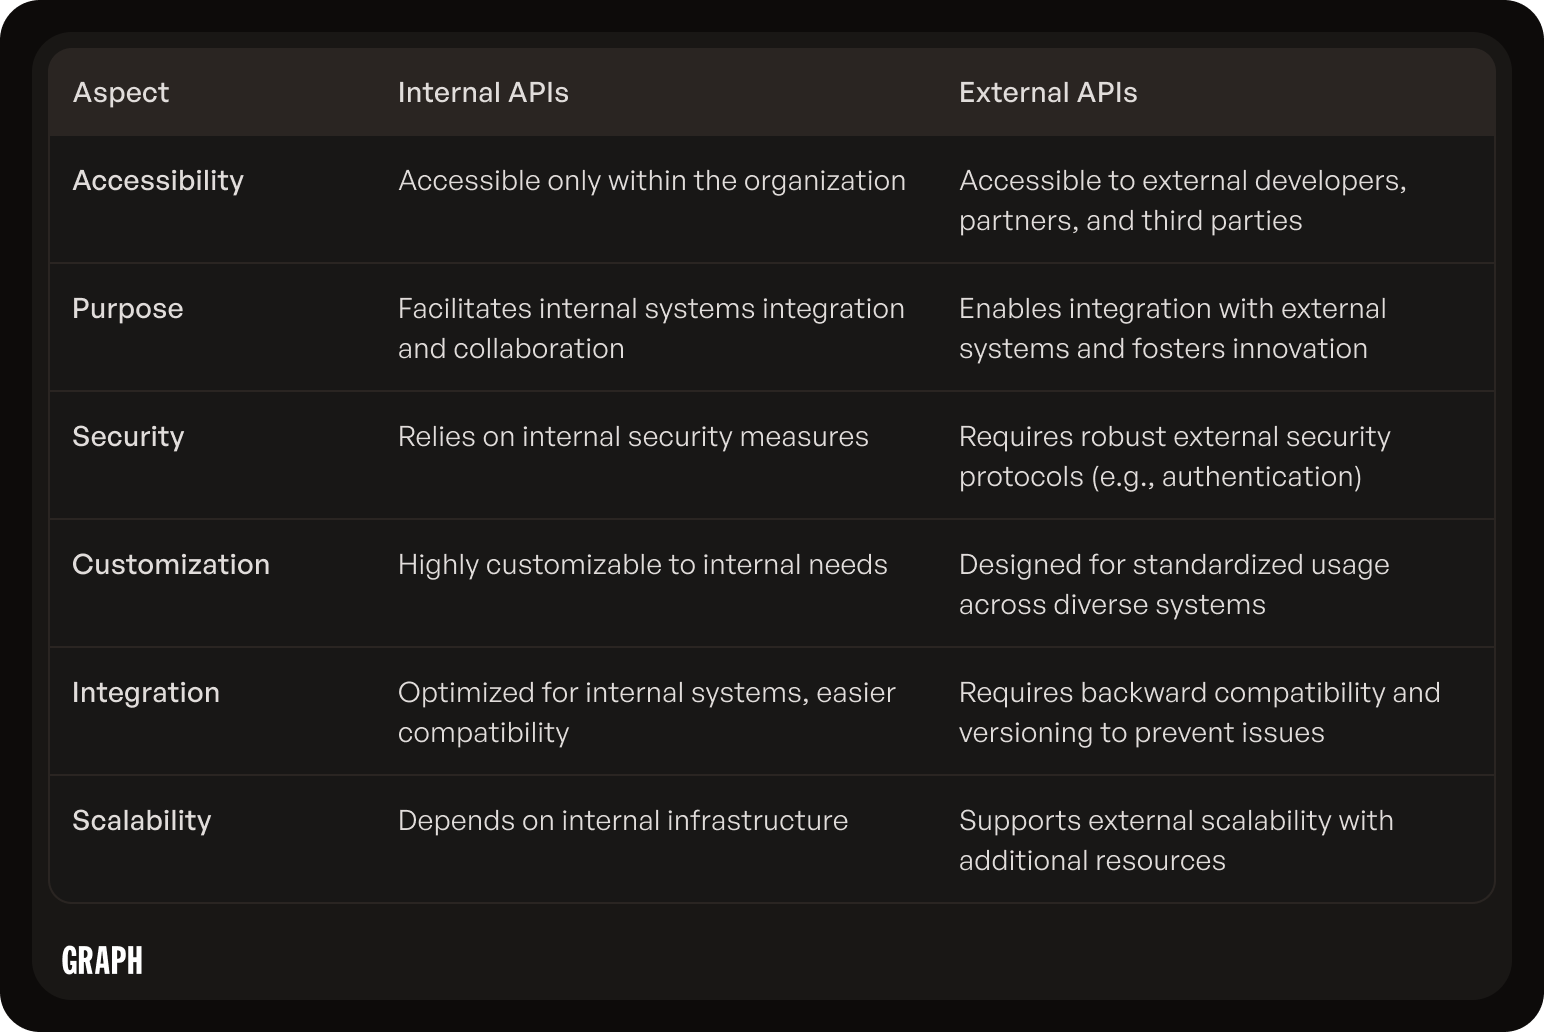
Task: Click 'Highly customizable to internal needs' cell
Action: 643,564
